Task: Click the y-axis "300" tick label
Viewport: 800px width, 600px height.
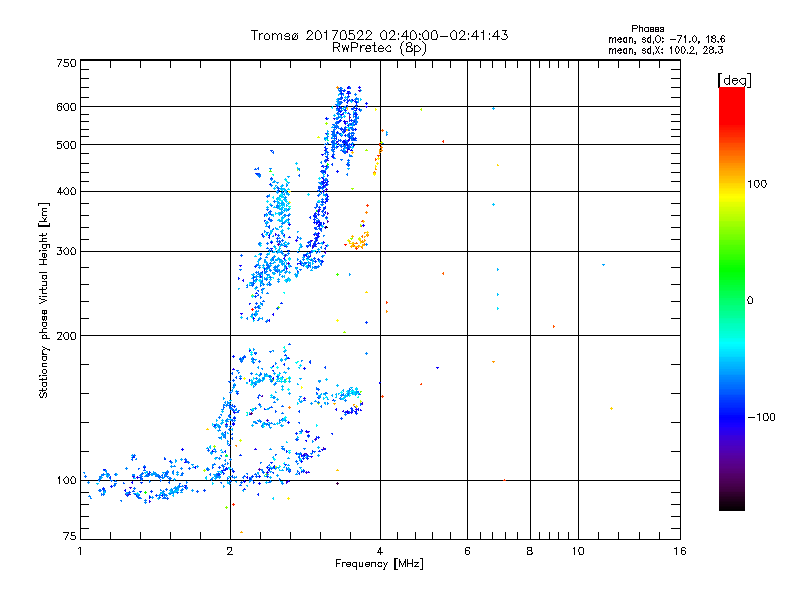Action: click(66, 251)
